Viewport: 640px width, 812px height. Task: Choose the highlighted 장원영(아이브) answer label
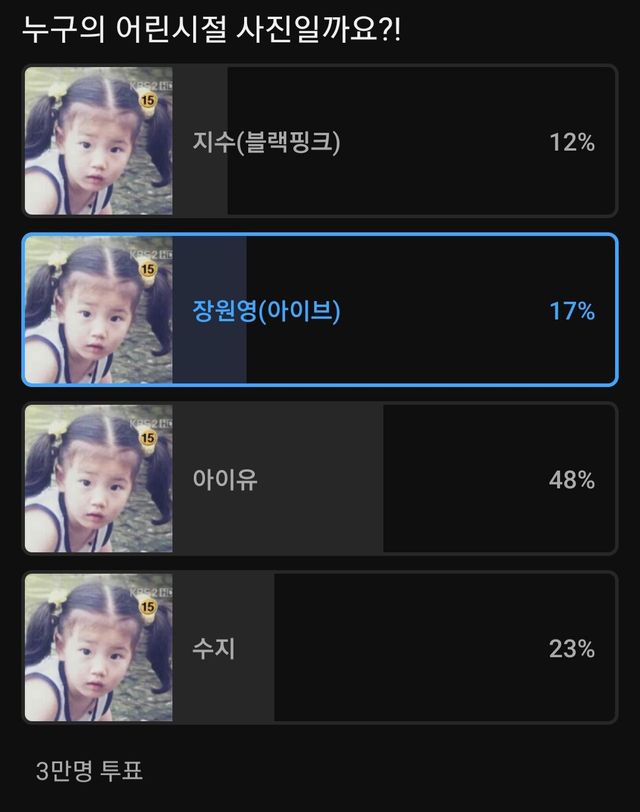click(266, 311)
